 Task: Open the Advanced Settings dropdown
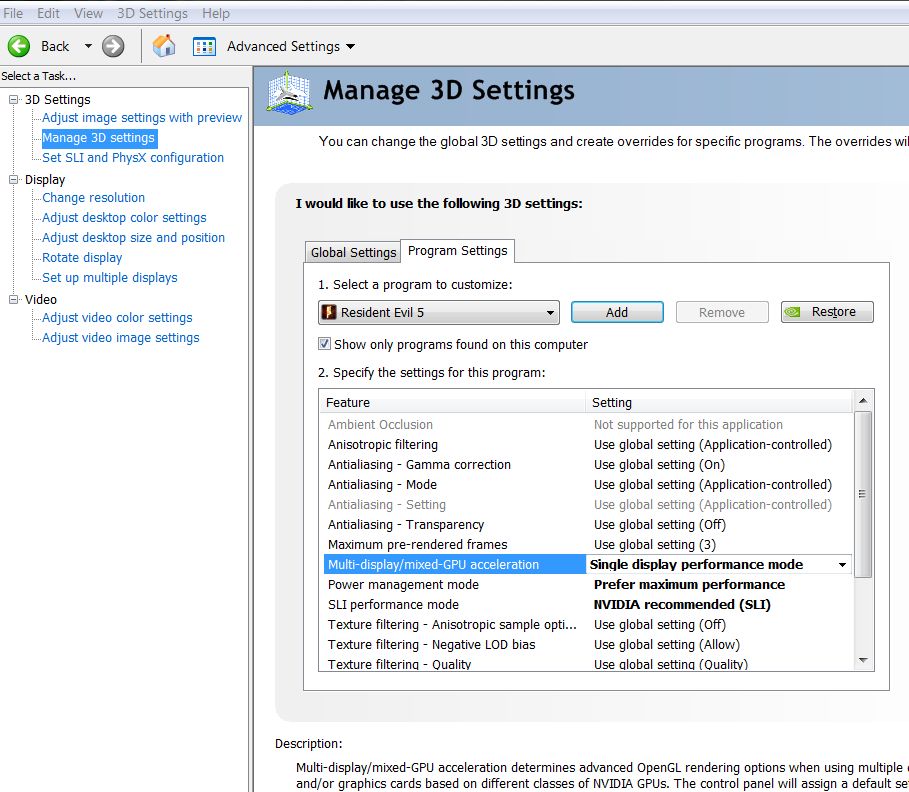pyautogui.click(x=350, y=46)
